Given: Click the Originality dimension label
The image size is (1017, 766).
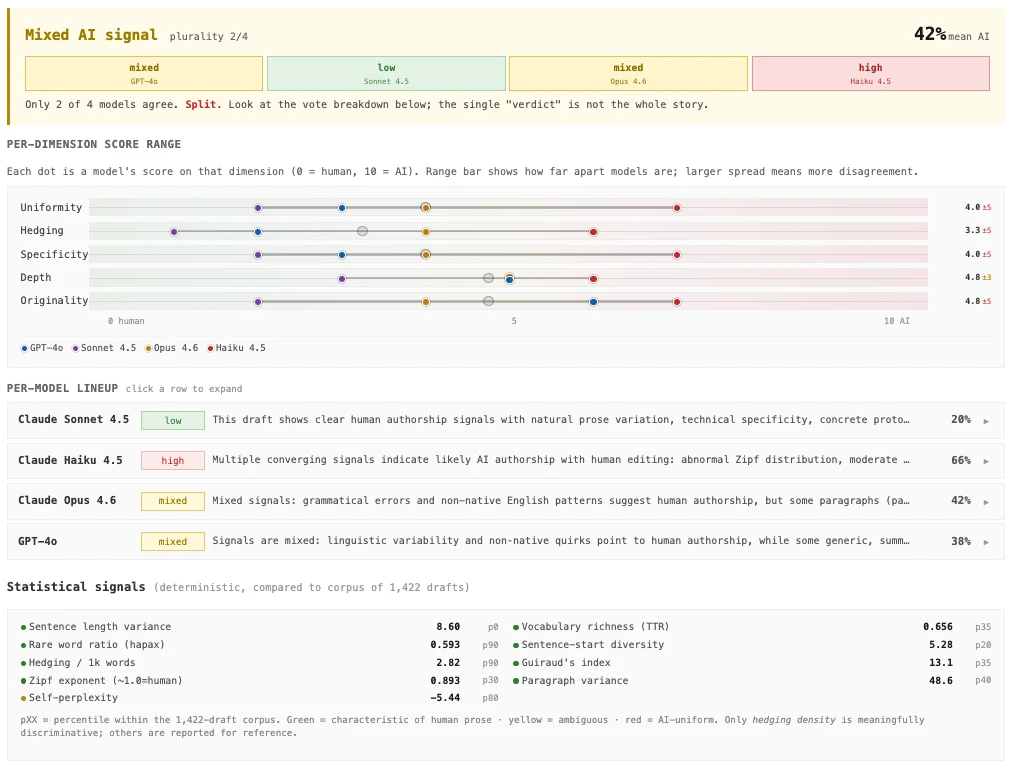Looking at the screenshot, I should (54, 300).
